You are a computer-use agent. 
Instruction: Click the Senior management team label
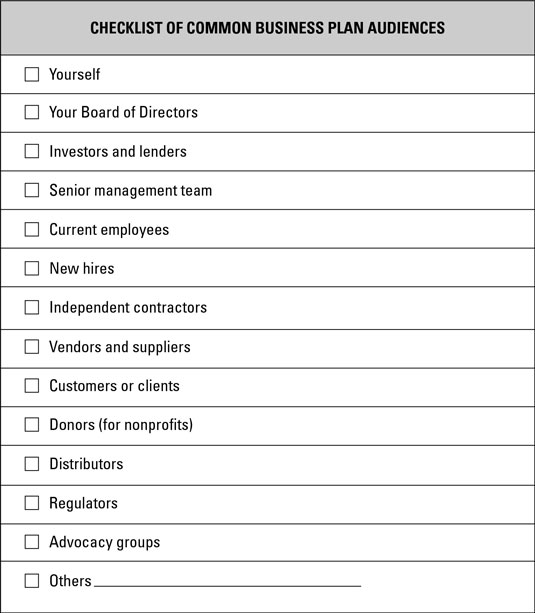[131, 191]
